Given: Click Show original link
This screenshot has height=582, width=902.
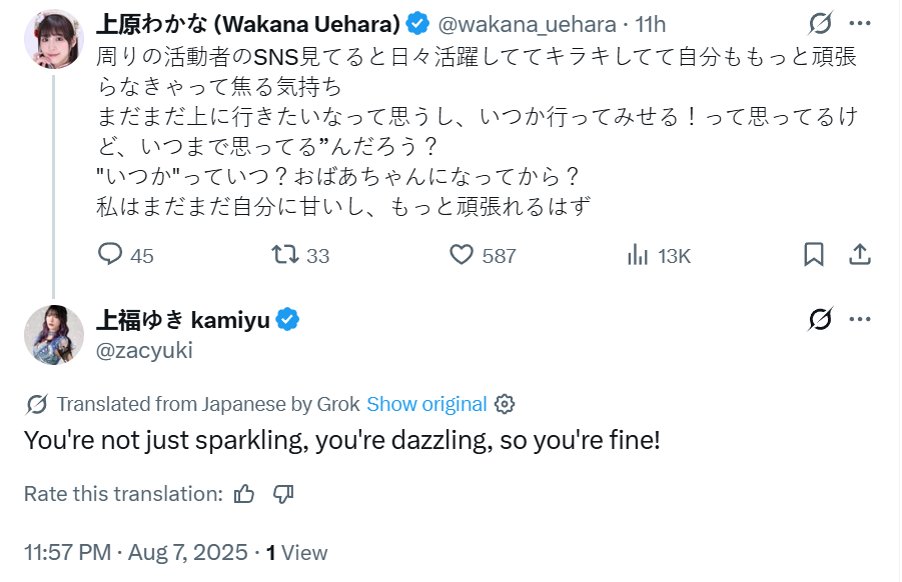Looking at the screenshot, I should coord(427,404).
